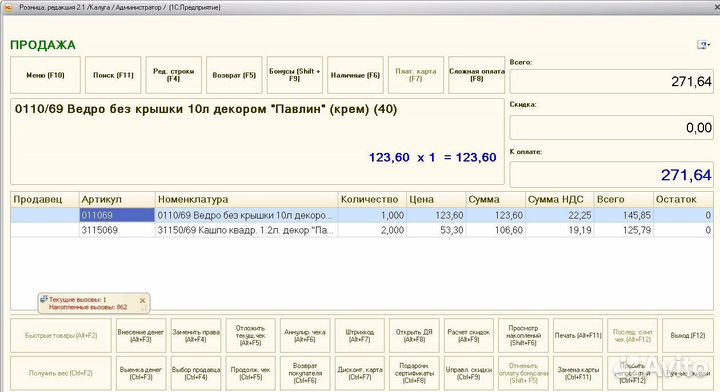Click the total cell 145,85
720x392 pixels.
click(x=624, y=215)
